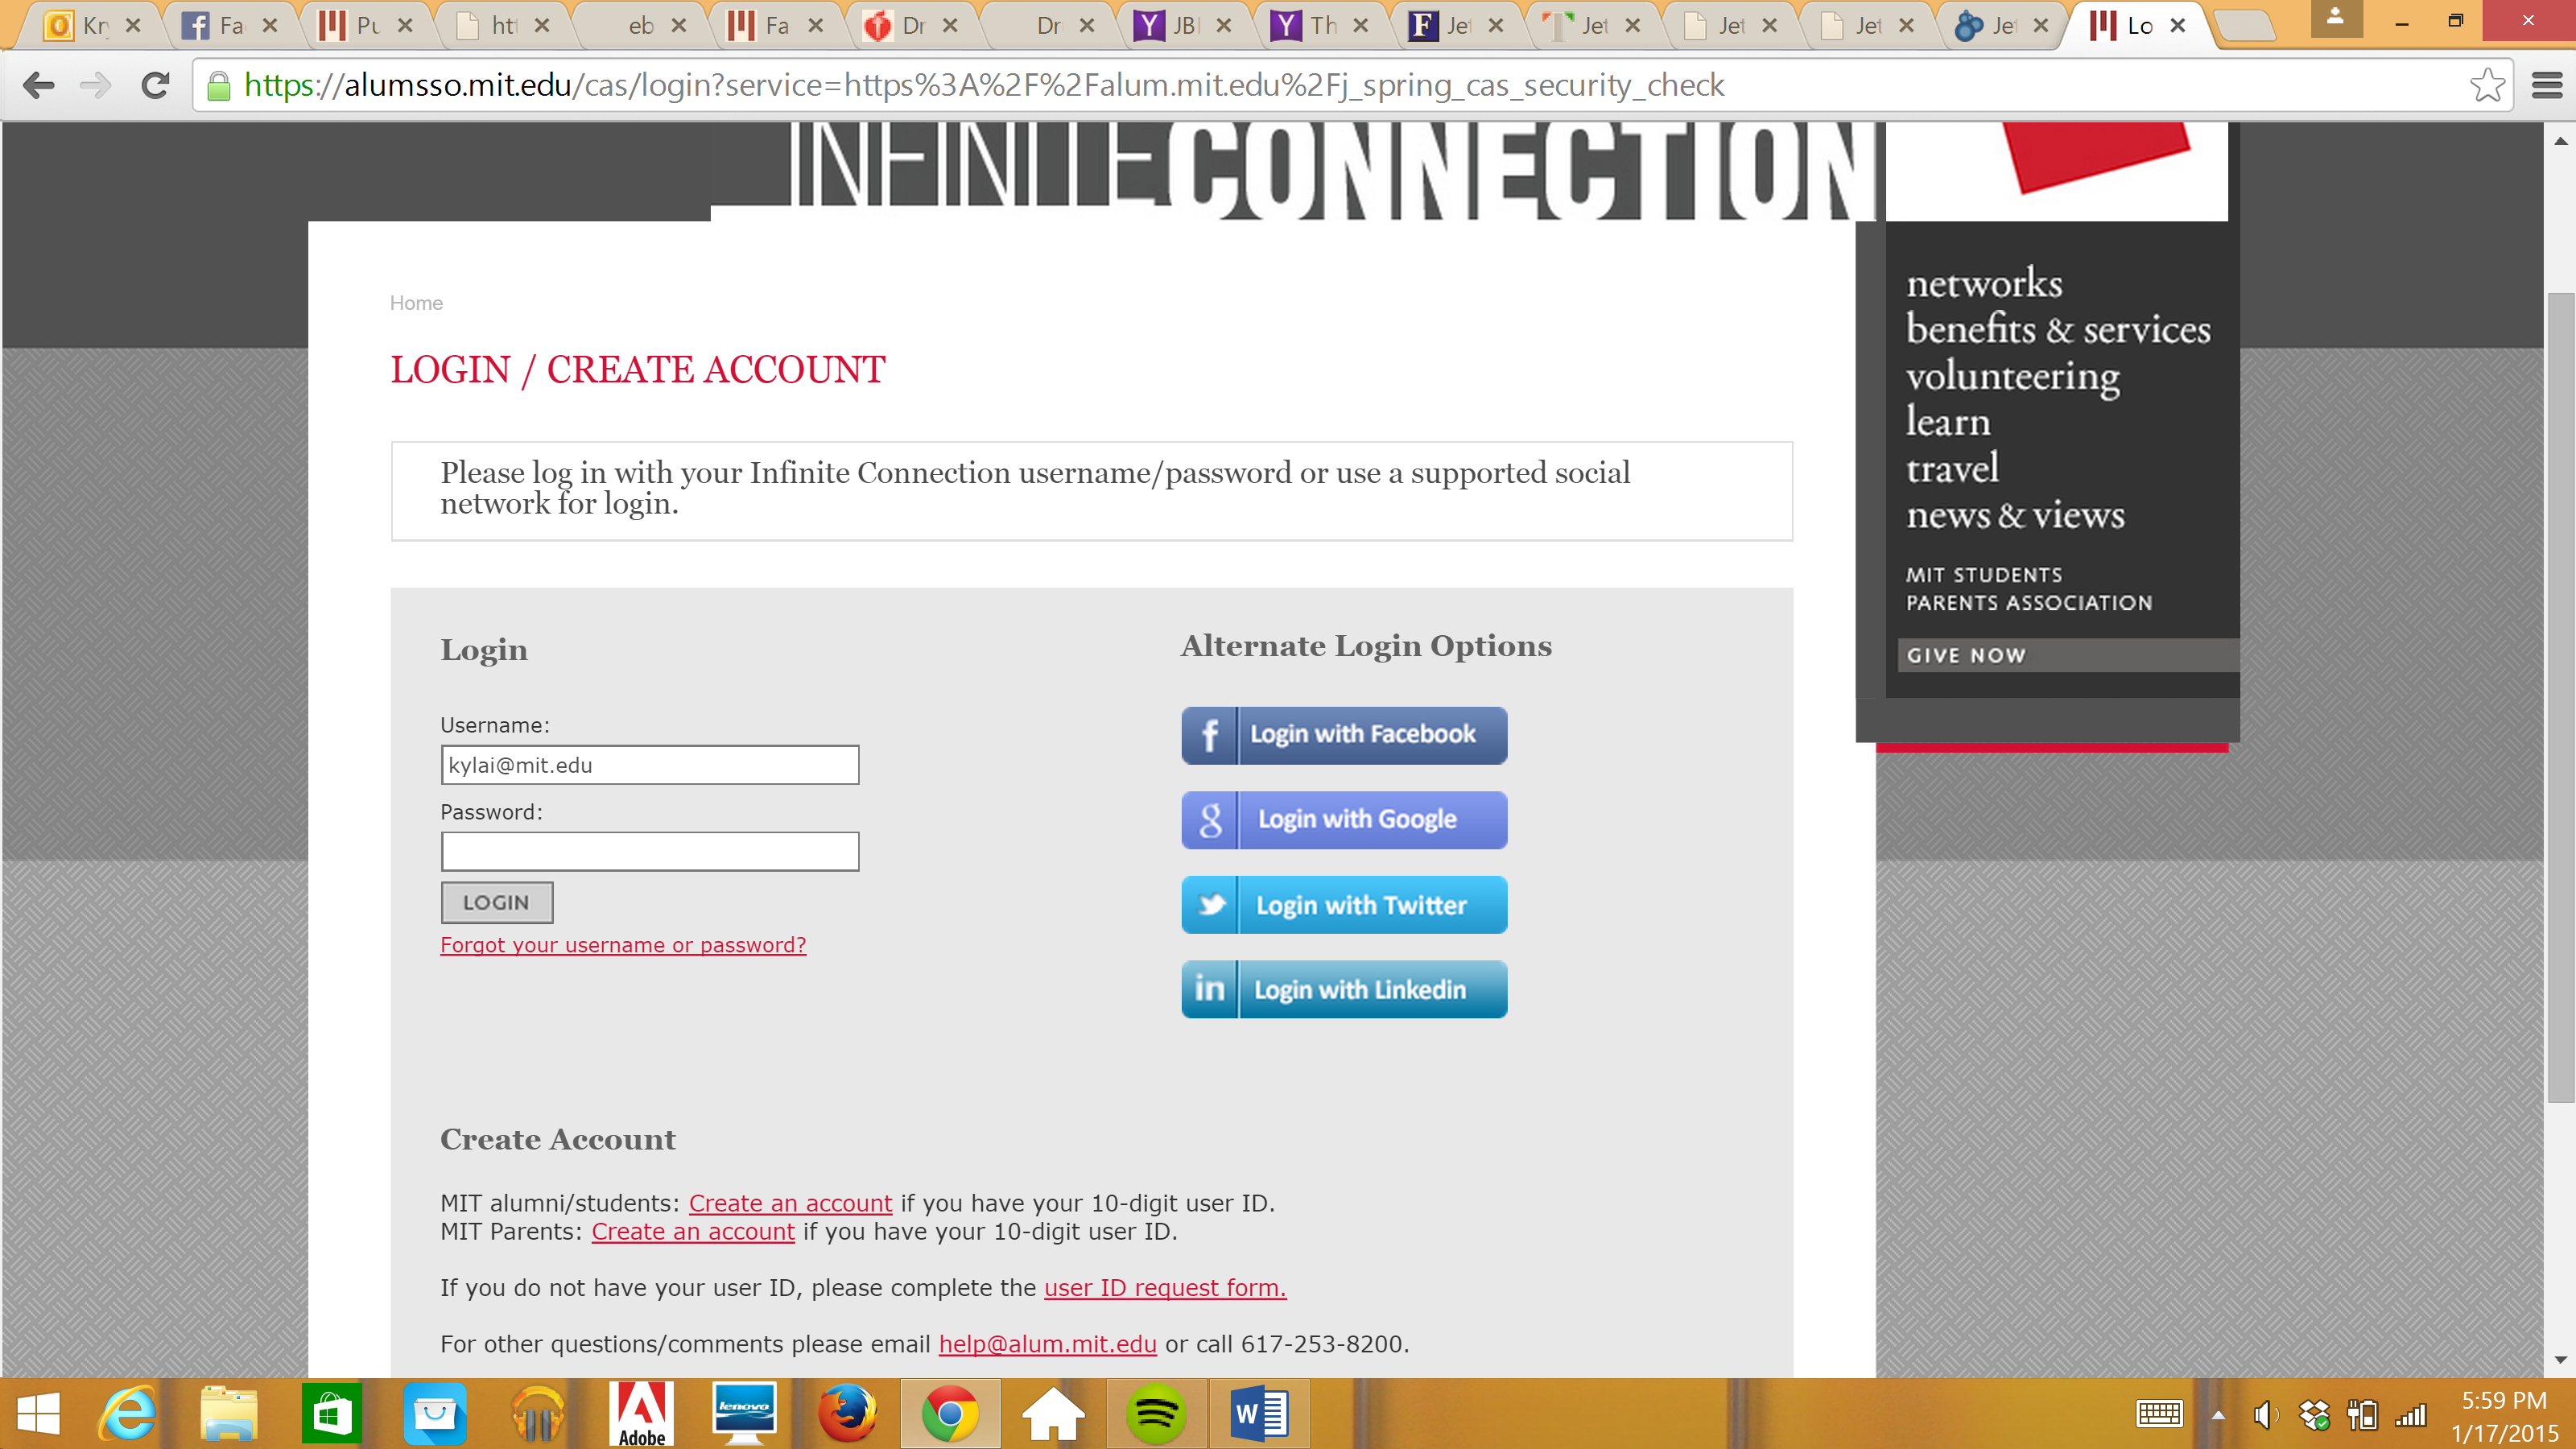The width and height of the screenshot is (2576, 1449).
Task: Log in with Google
Action: coord(1344,820)
